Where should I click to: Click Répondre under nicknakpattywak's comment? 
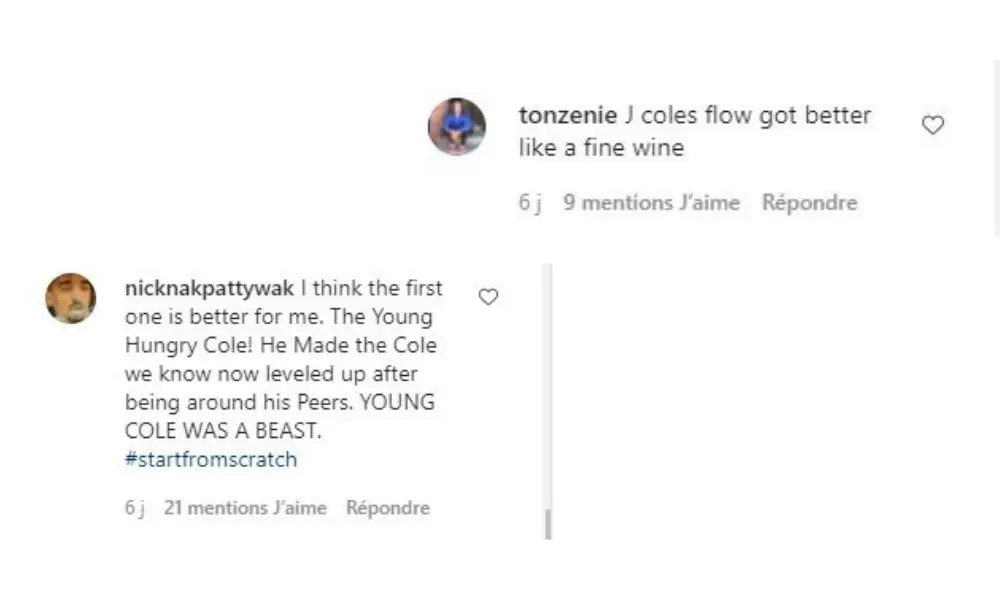click(387, 508)
